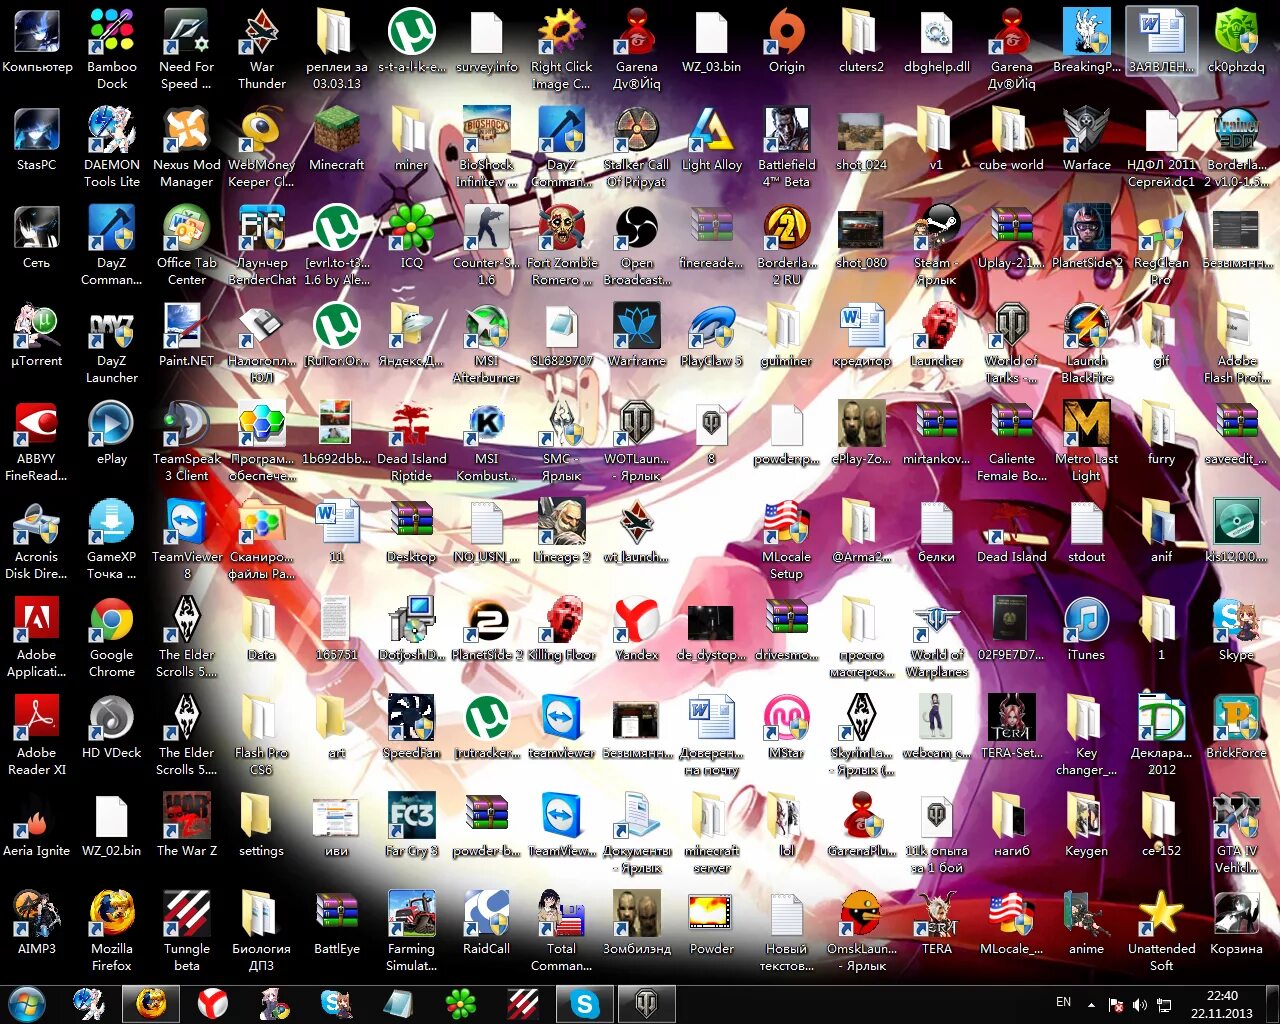
Task: Open the cube world folder
Action: point(1012,139)
